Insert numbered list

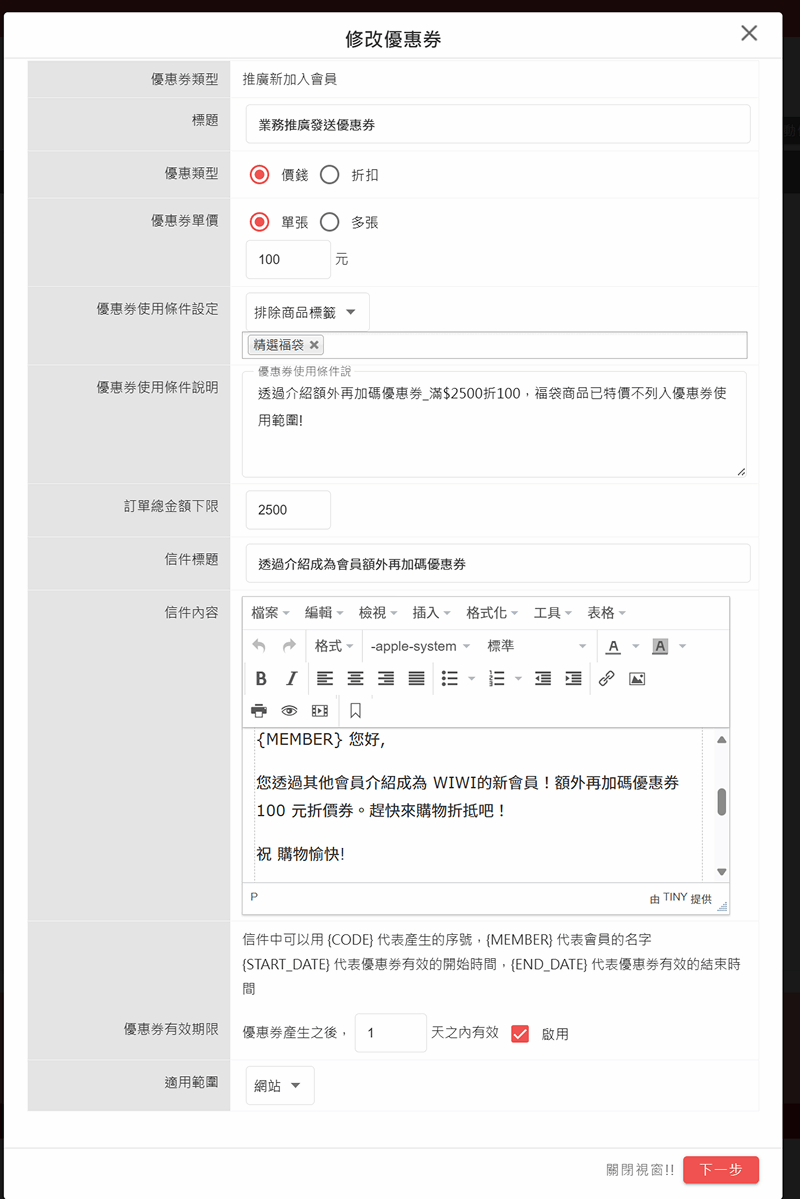(497, 678)
